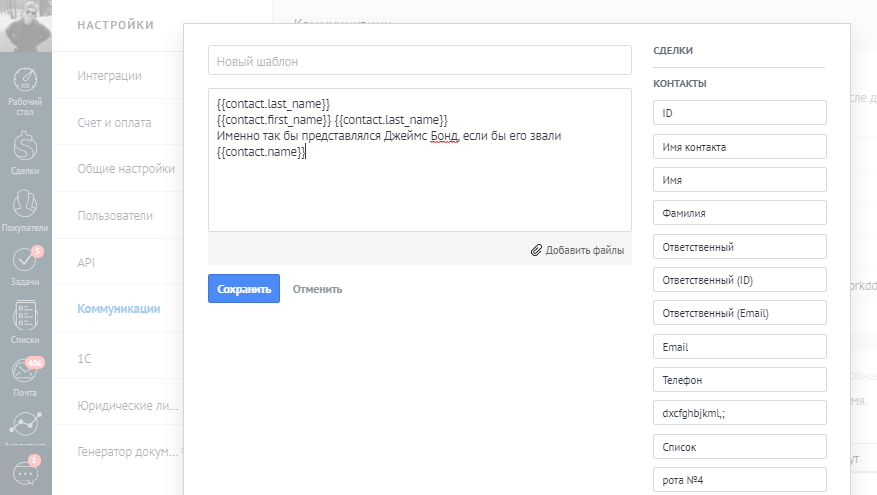The image size is (877, 495).
Task: Insert the Ответственный (Email) tag
Action: 739,313
